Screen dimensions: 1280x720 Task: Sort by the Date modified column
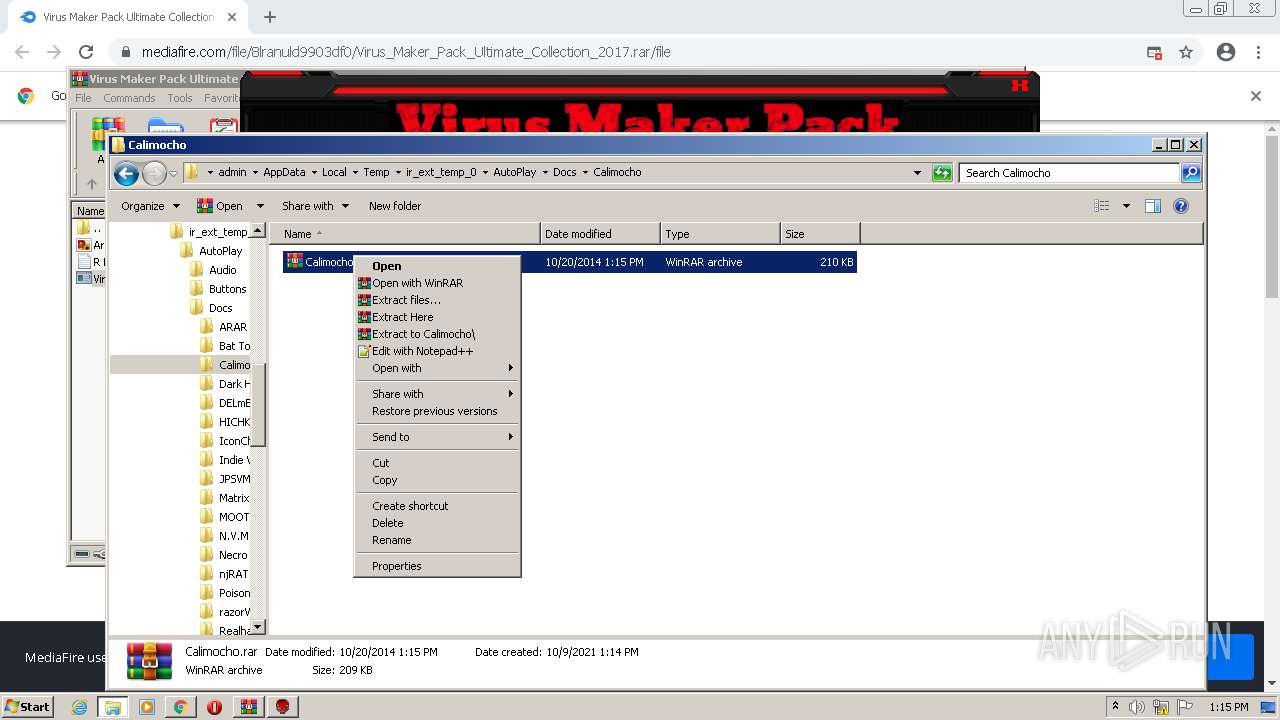tap(600, 234)
